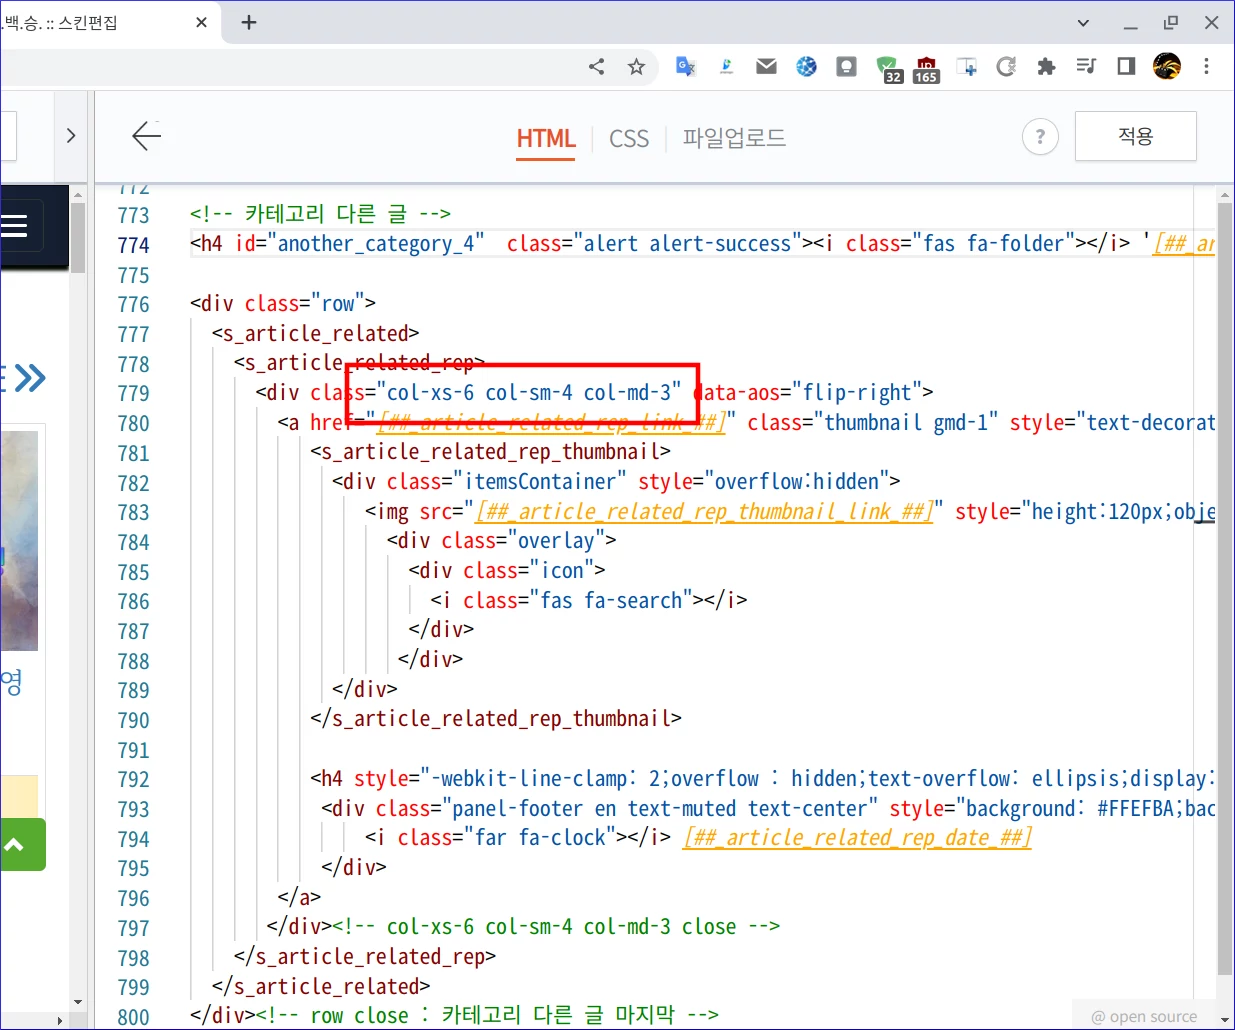1235x1030 pixels.
Task: Click line number 774 in the gutter
Action: (x=133, y=245)
